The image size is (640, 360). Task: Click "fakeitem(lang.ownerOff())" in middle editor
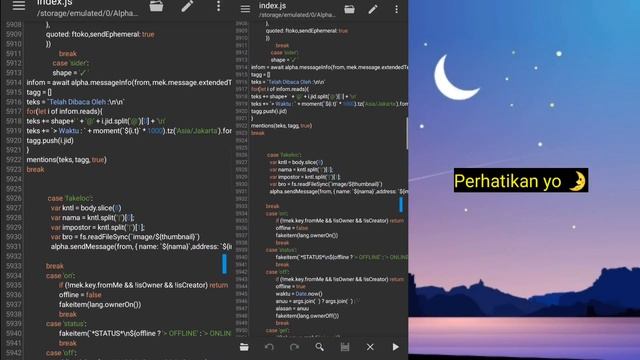click(x=307, y=316)
